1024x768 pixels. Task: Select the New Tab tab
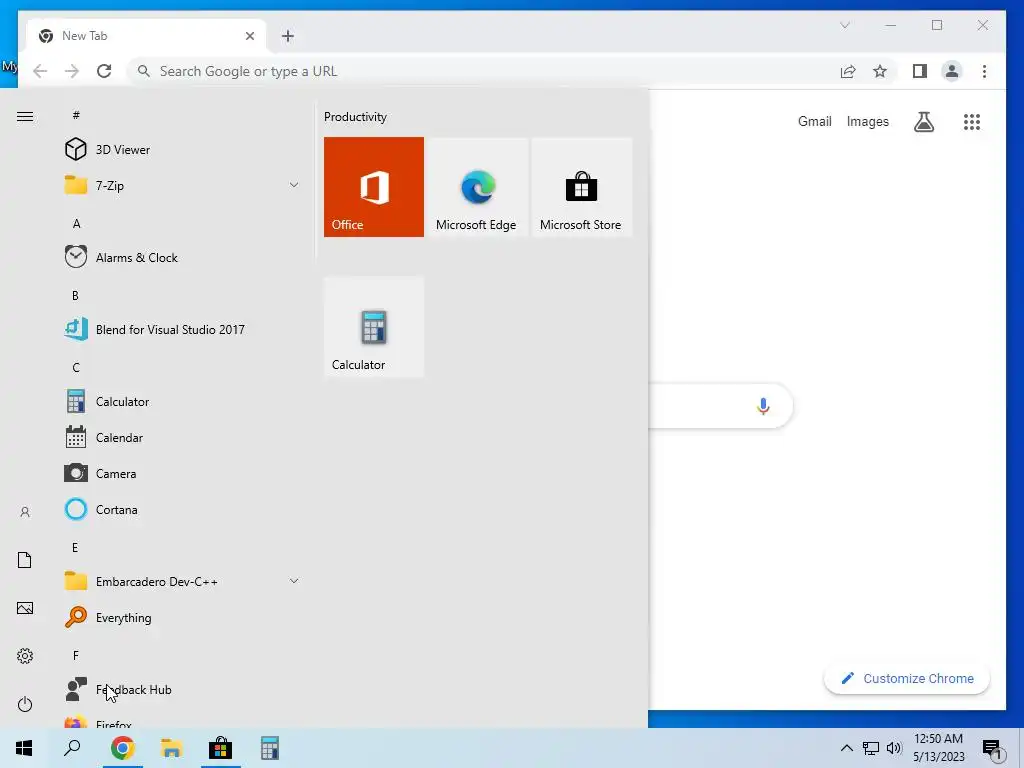(146, 36)
